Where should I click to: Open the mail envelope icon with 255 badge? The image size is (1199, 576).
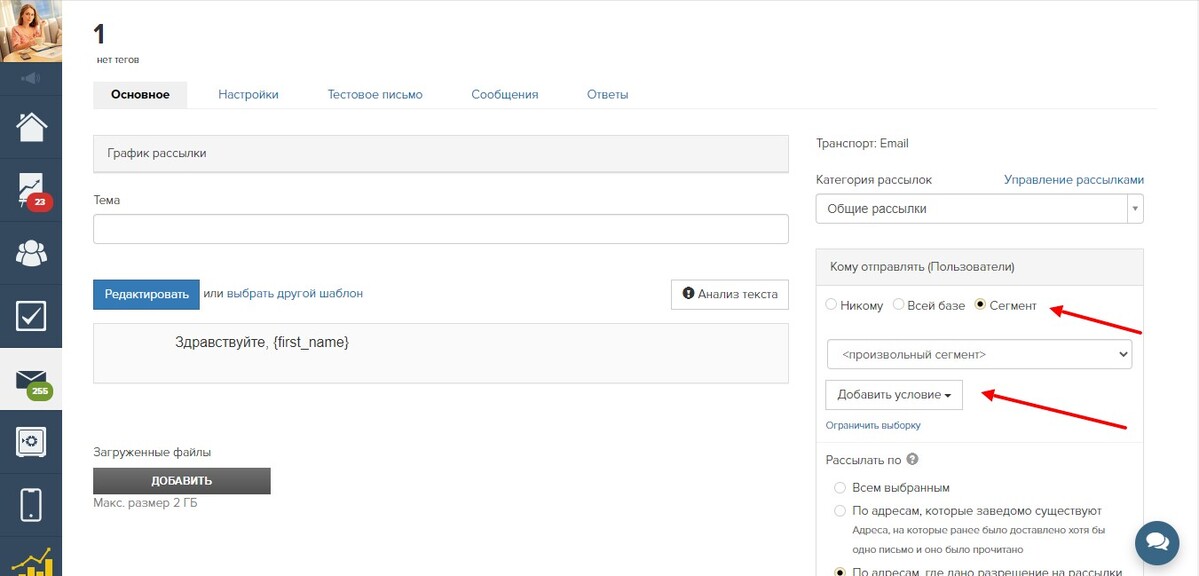pos(31,379)
